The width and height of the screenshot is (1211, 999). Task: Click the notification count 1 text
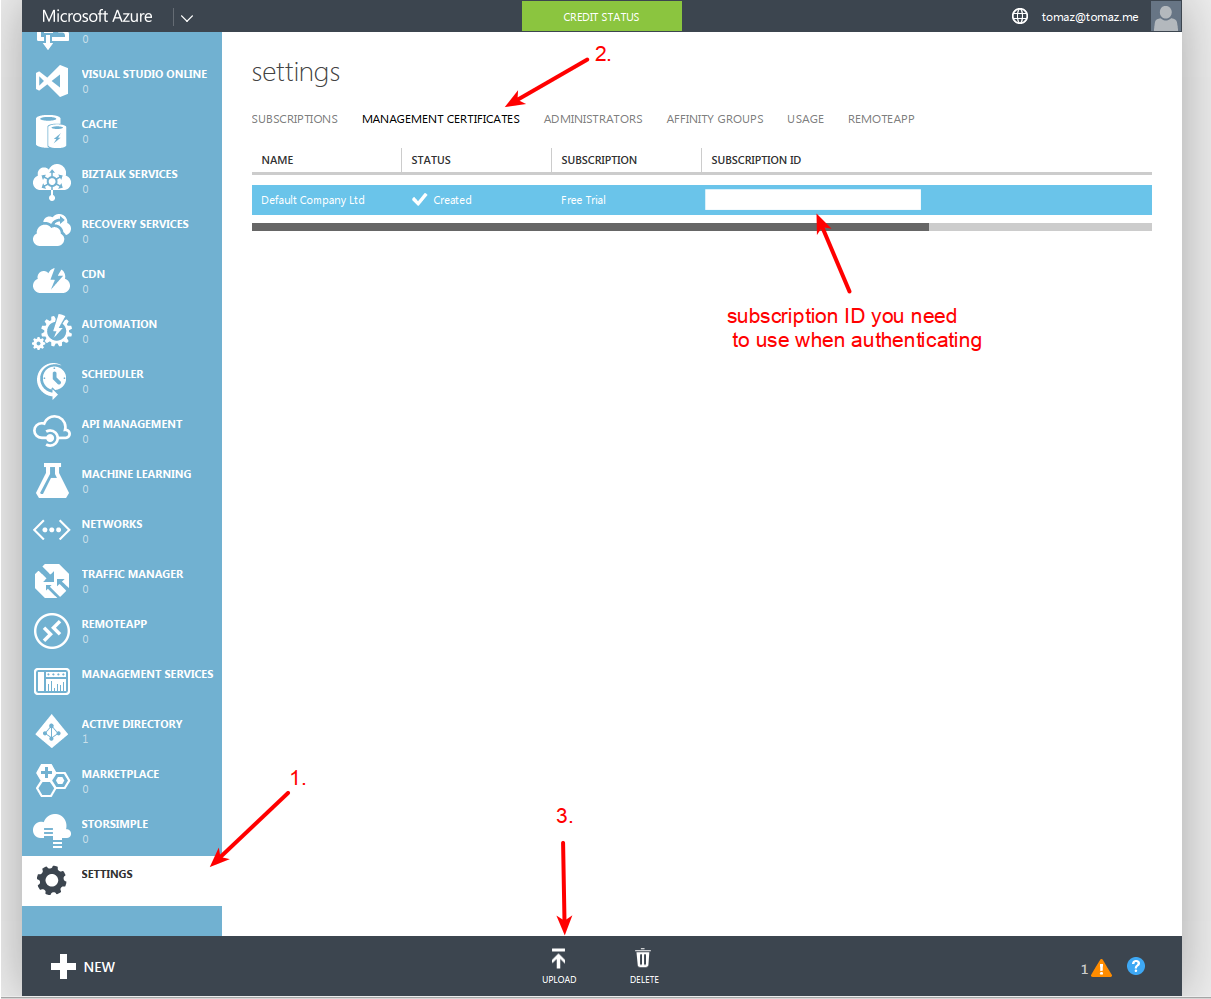[x=1084, y=969]
